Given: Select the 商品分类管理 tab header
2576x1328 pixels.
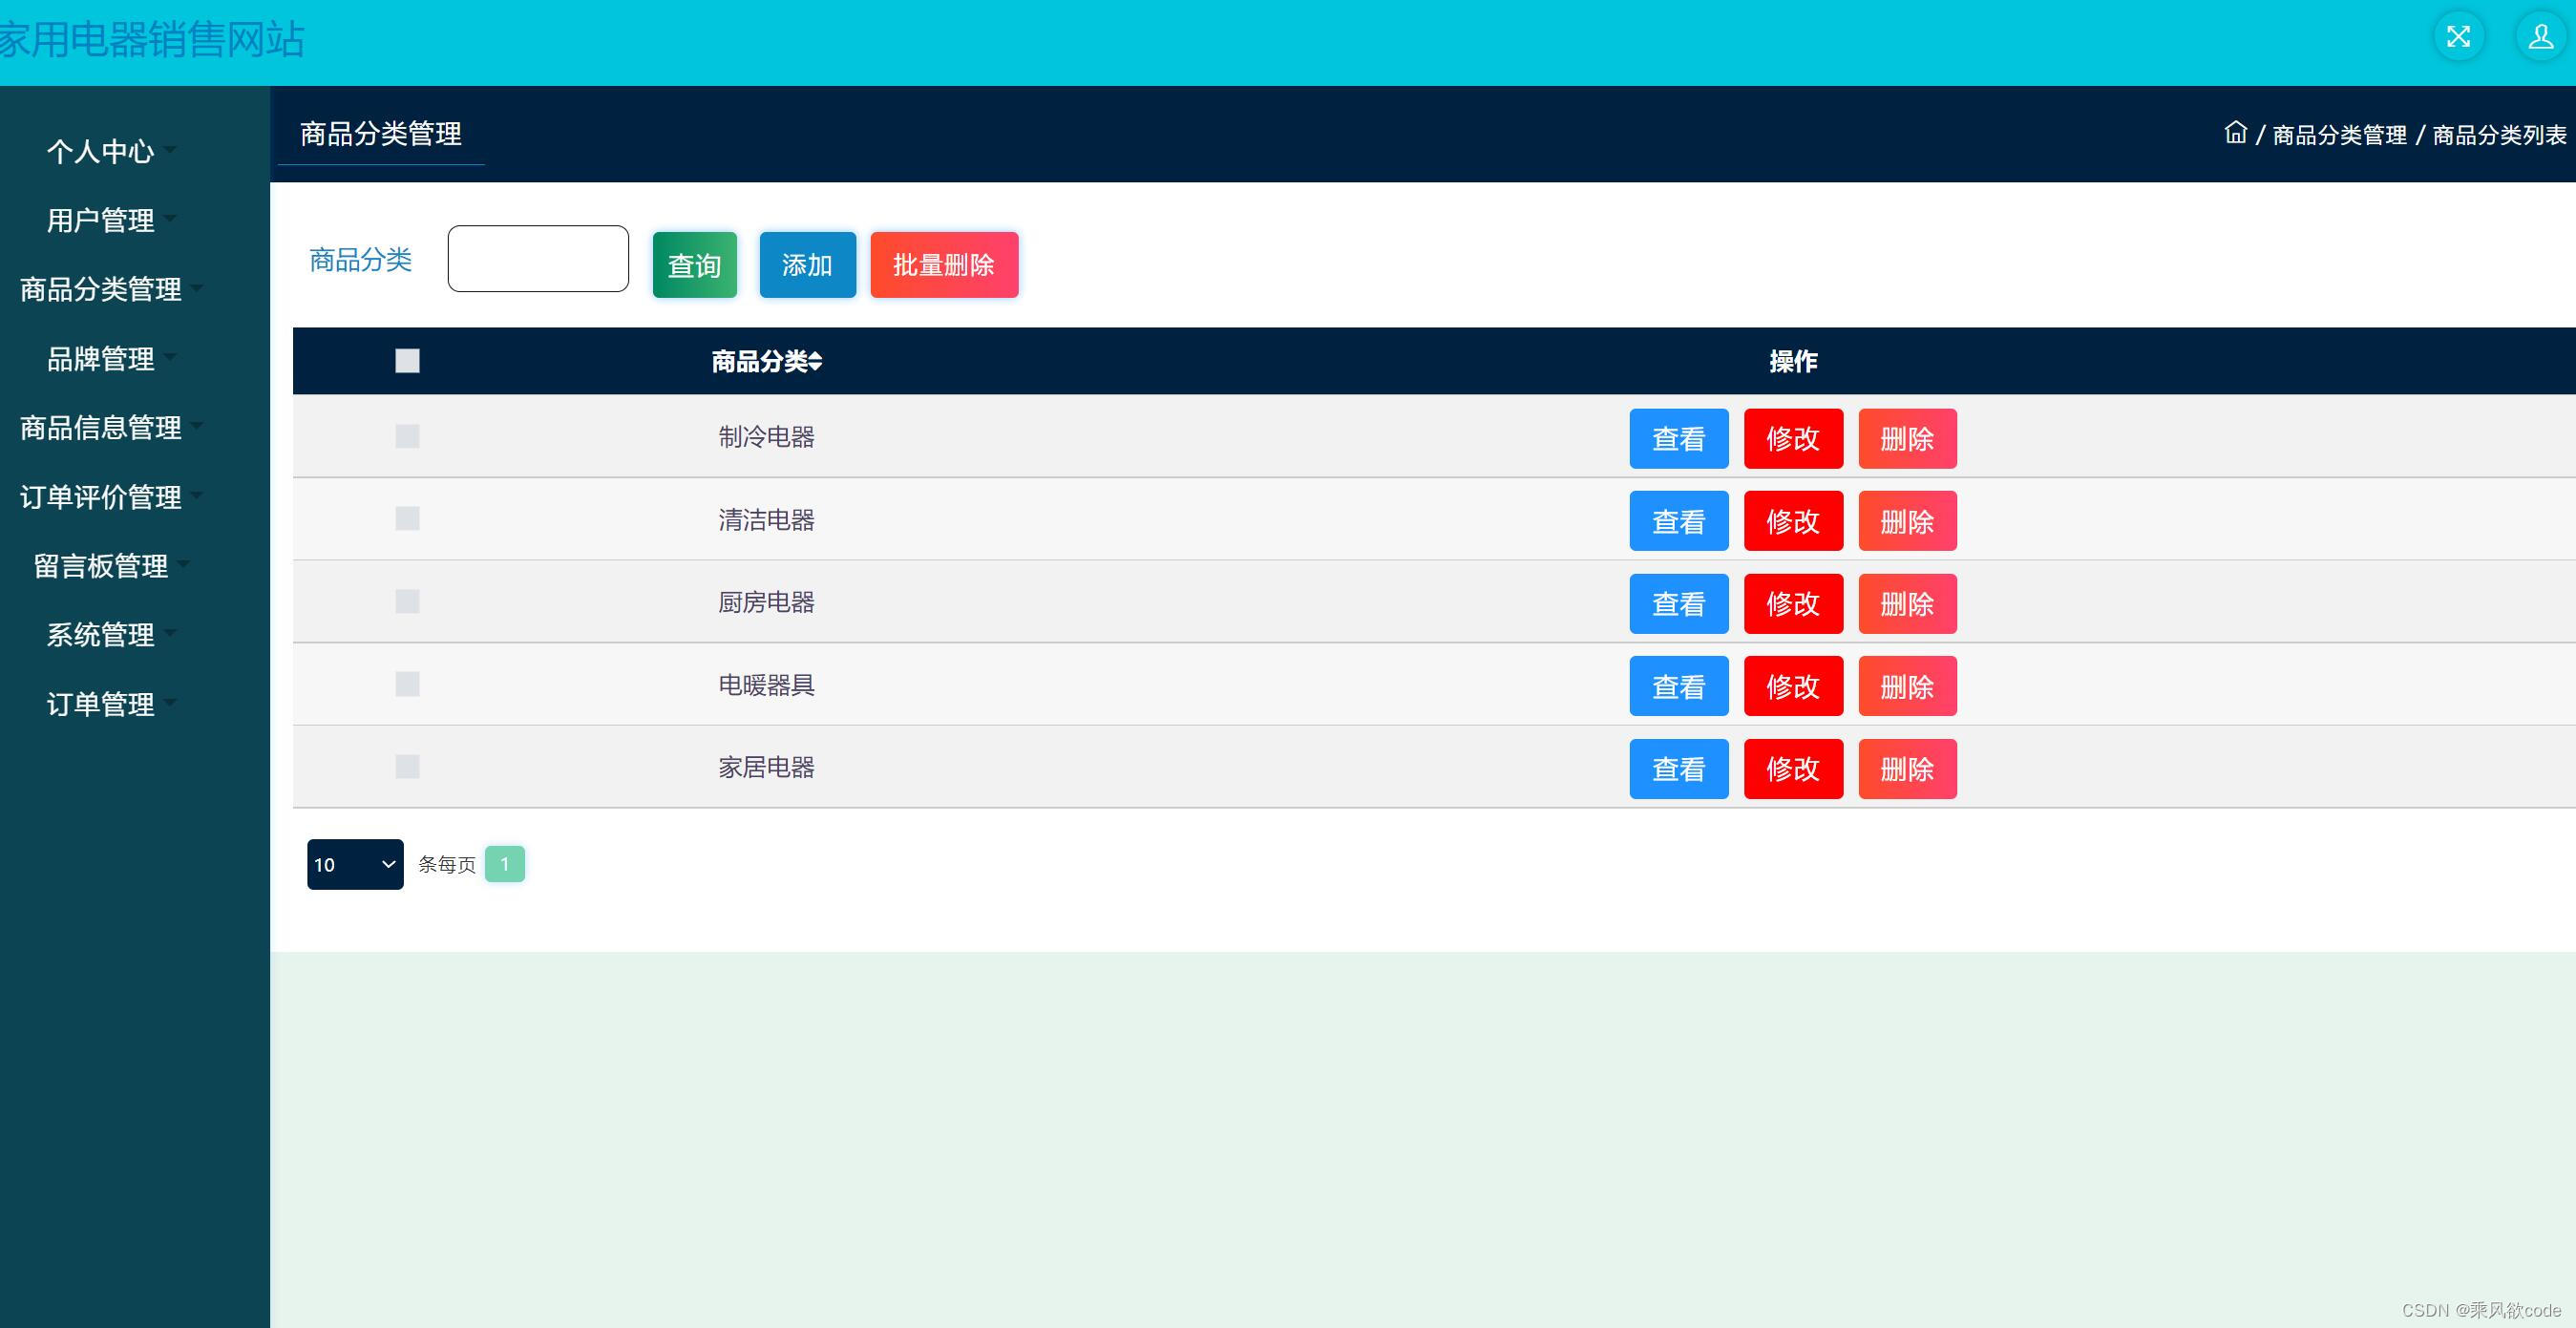Looking at the screenshot, I should pyautogui.click(x=381, y=134).
